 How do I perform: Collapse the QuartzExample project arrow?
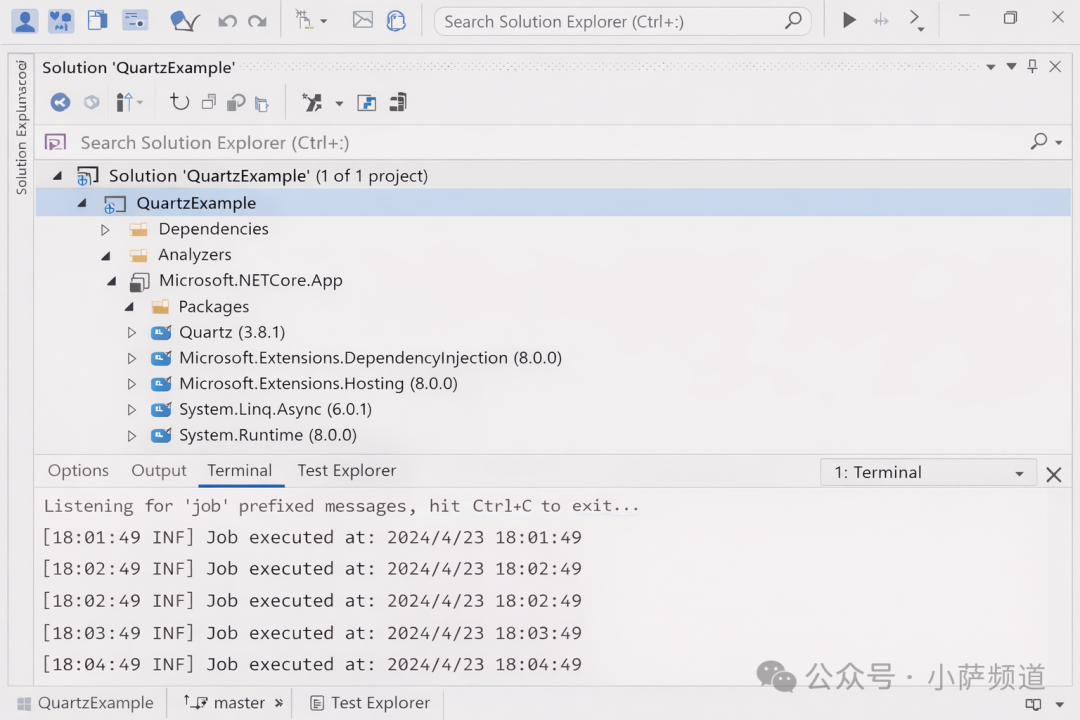pyautogui.click(x=82, y=203)
